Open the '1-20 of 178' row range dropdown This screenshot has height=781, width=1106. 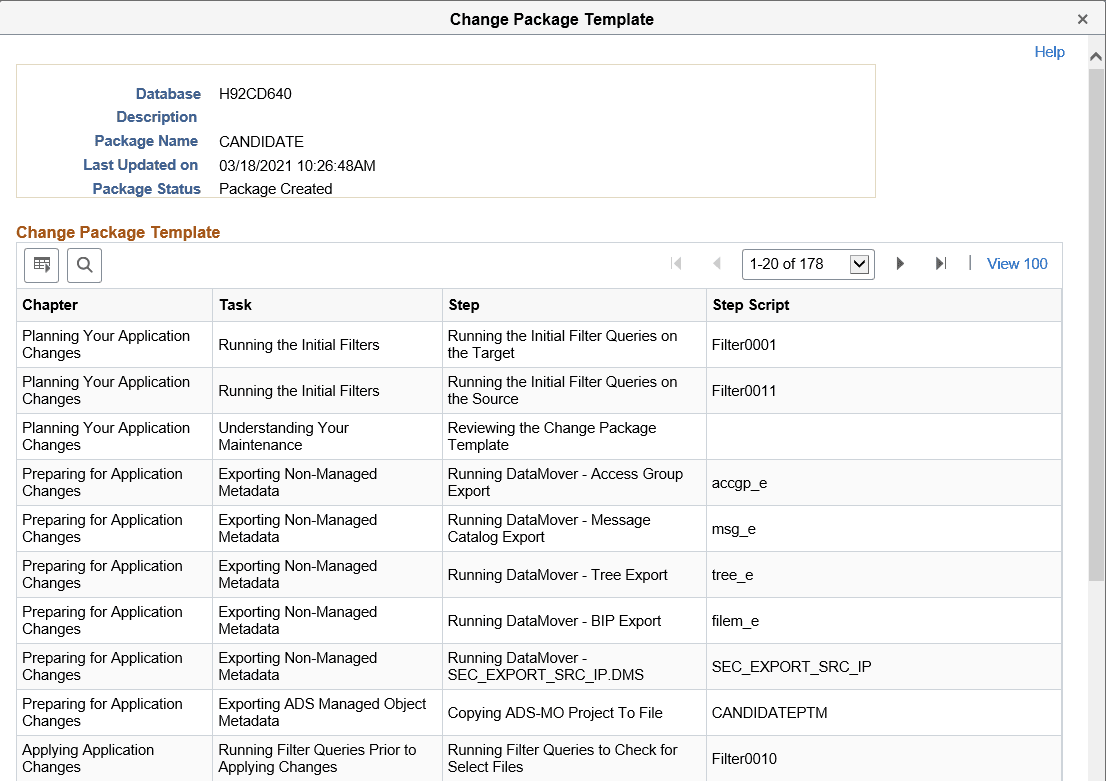click(808, 264)
